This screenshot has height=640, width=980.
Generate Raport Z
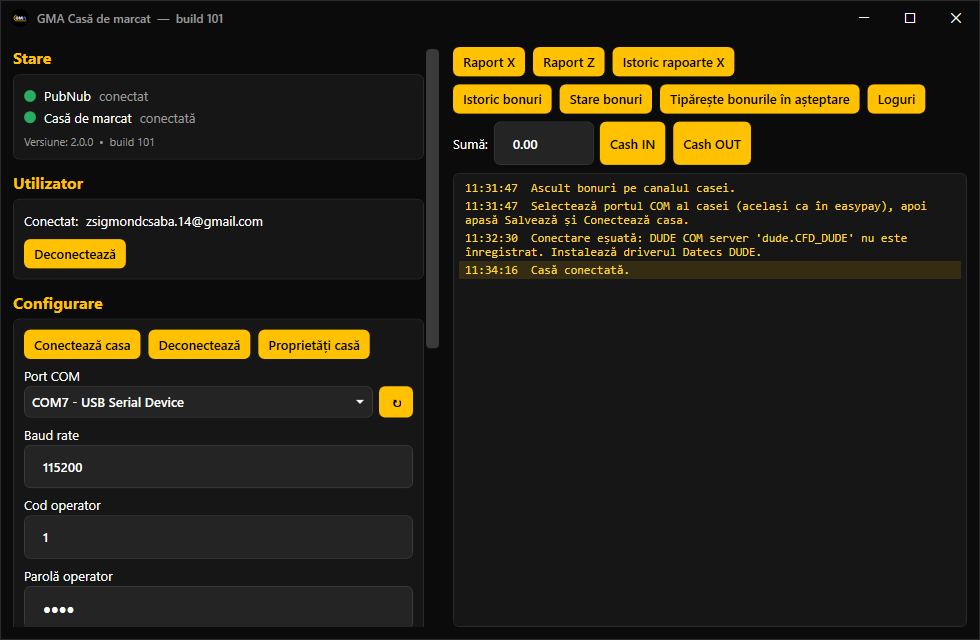coord(568,62)
